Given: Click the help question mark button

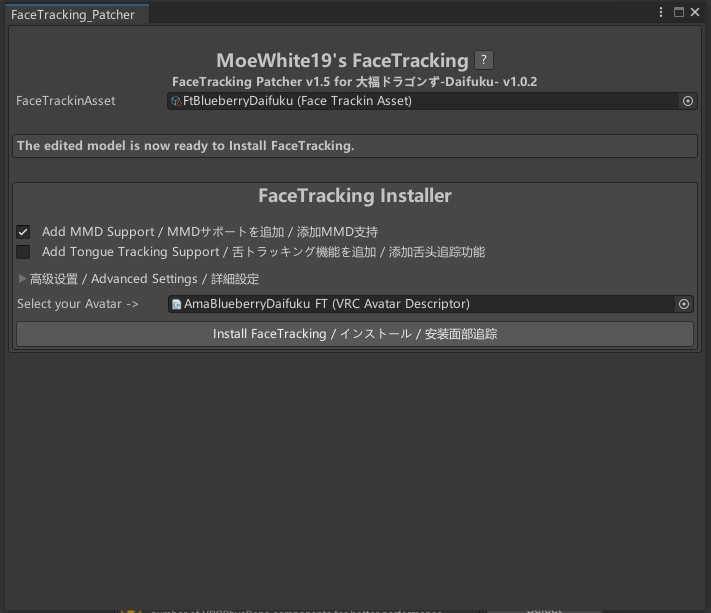Looking at the screenshot, I should 484,60.
